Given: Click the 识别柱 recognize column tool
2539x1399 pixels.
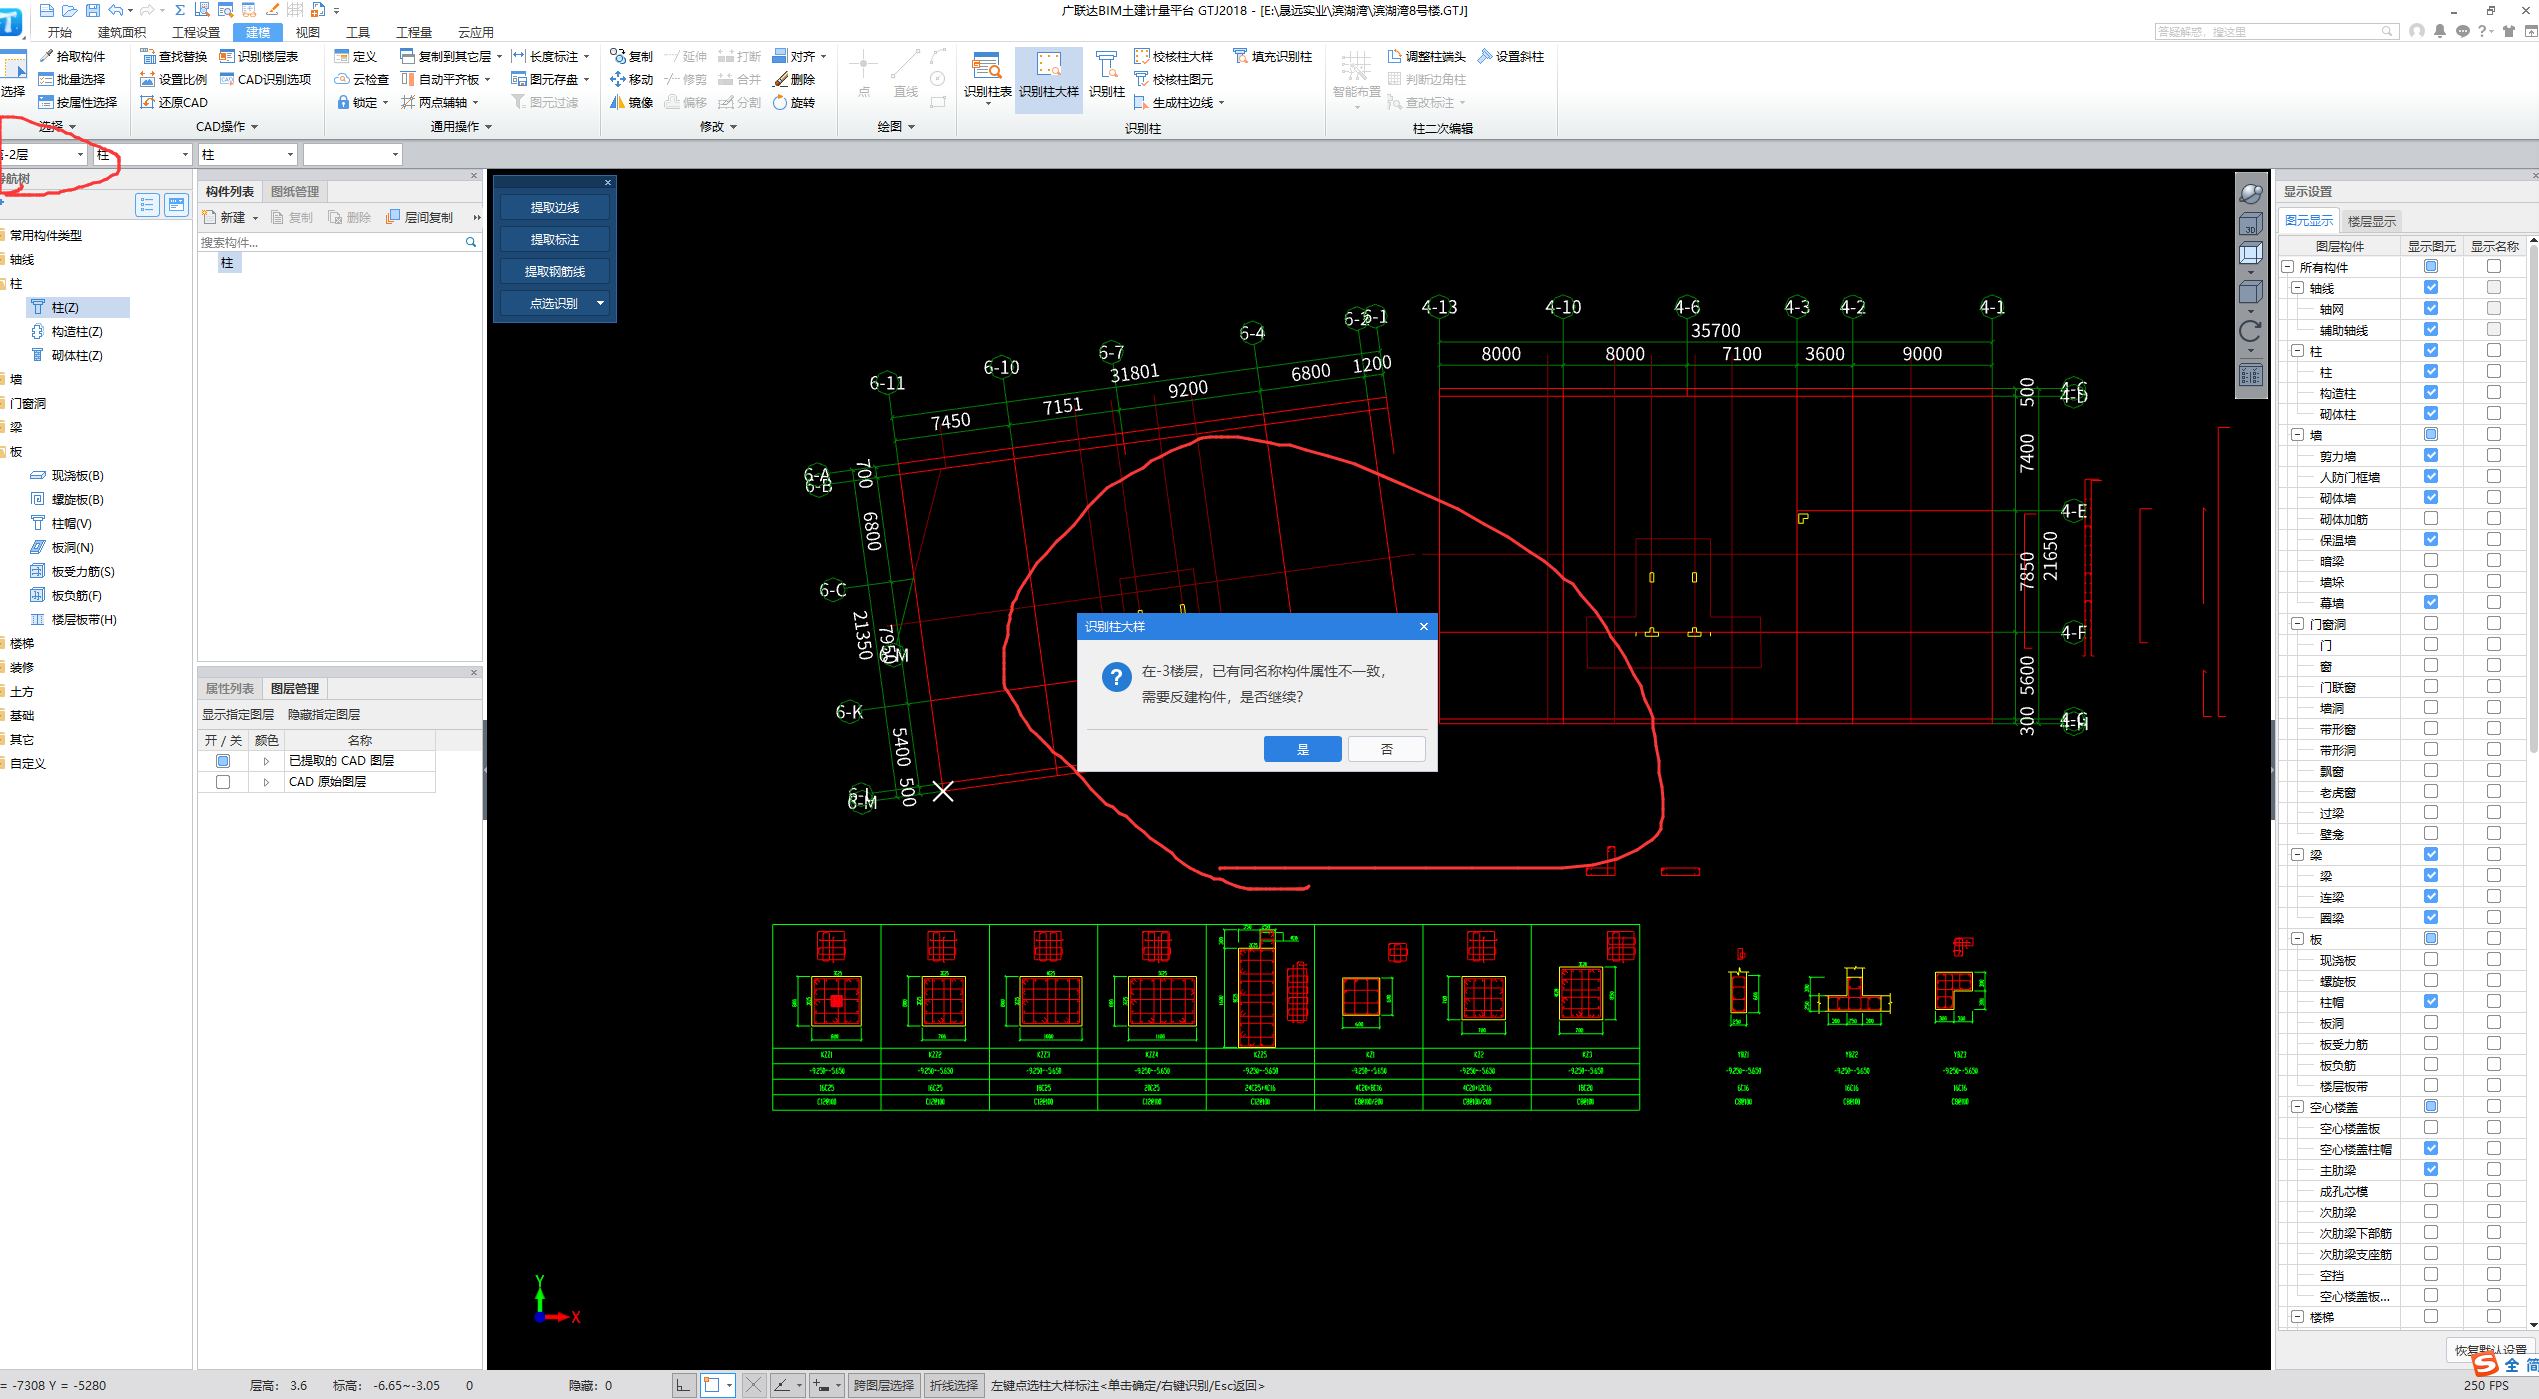Looking at the screenshot, I should coord(1107,76).
